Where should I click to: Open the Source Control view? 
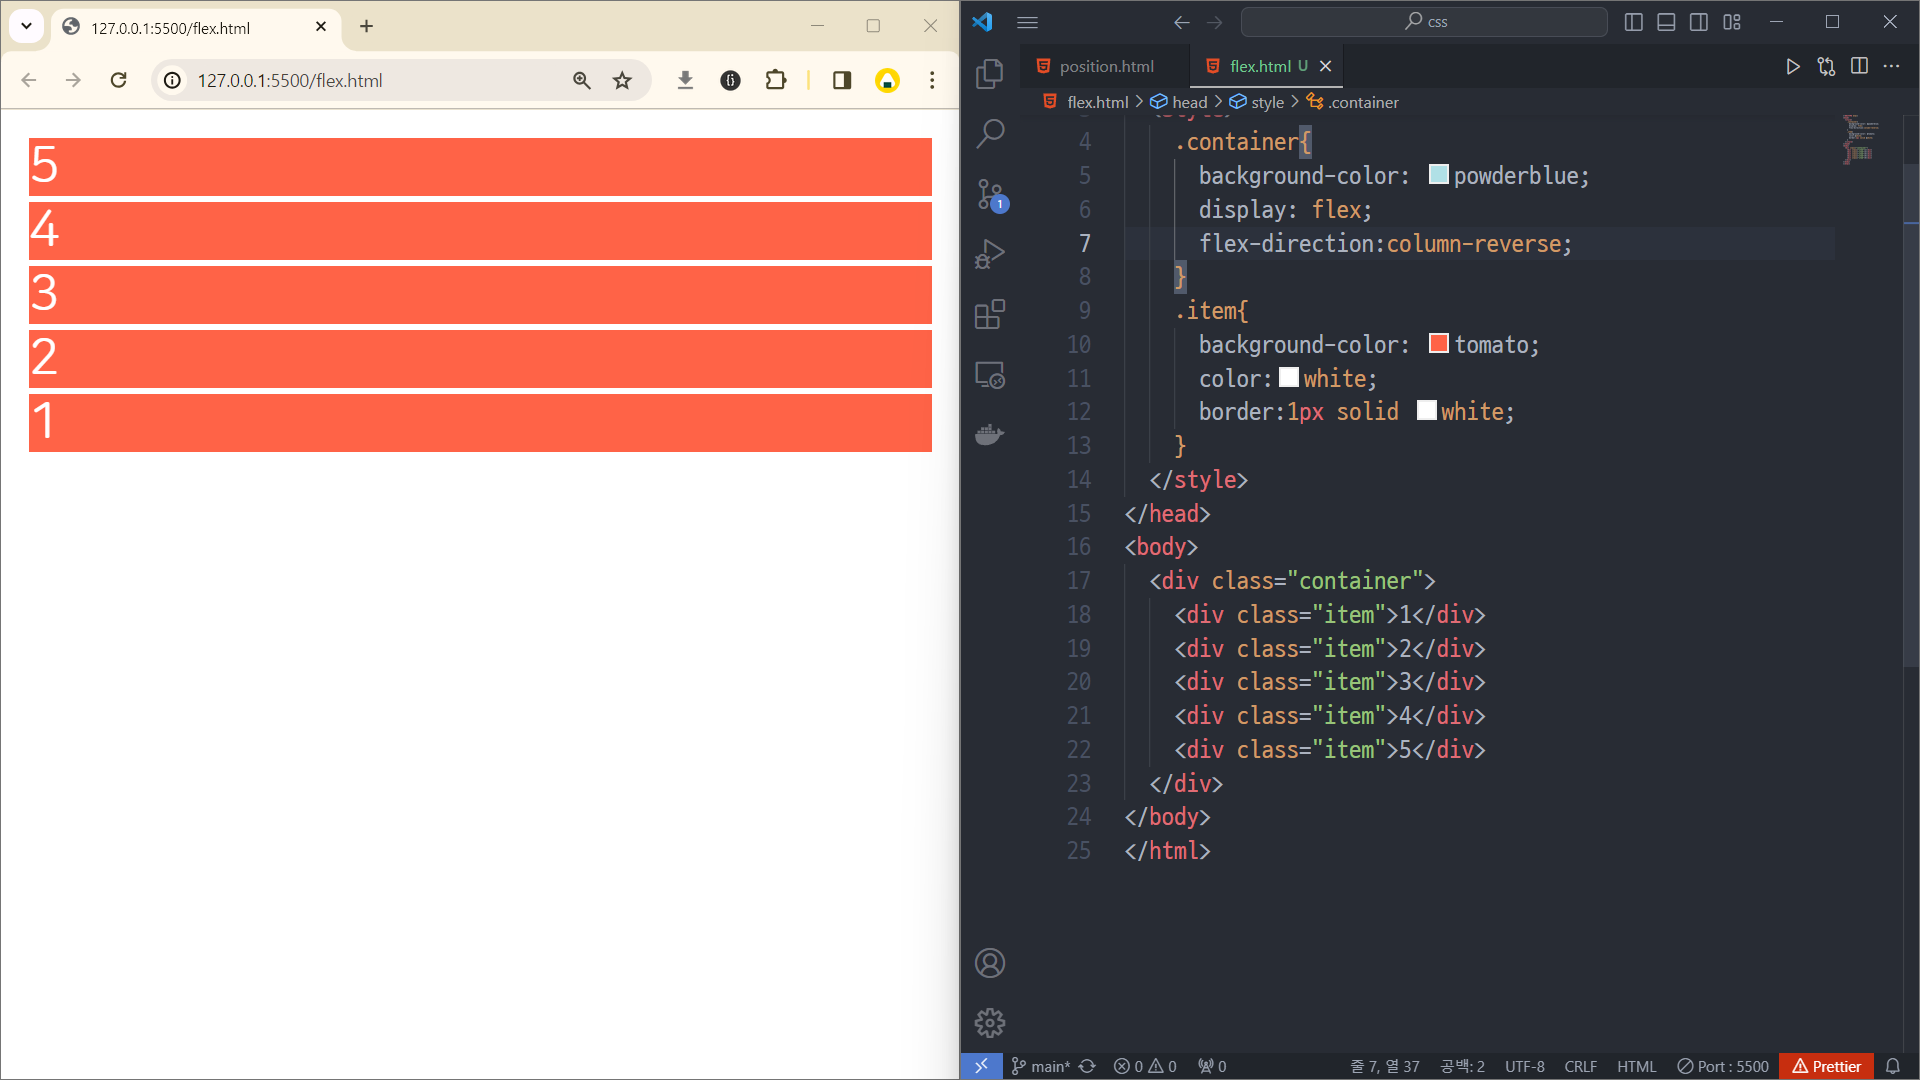click(989, 194)
